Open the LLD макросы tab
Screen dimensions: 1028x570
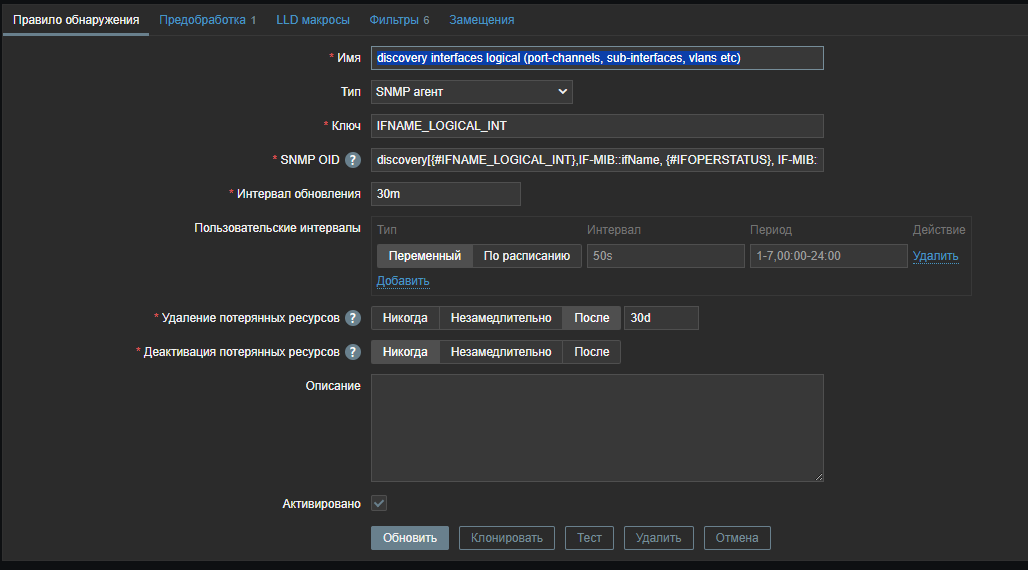[313, 20]
